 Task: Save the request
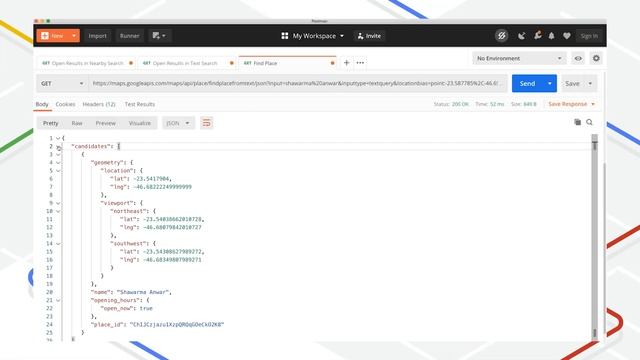pos(572,83)
